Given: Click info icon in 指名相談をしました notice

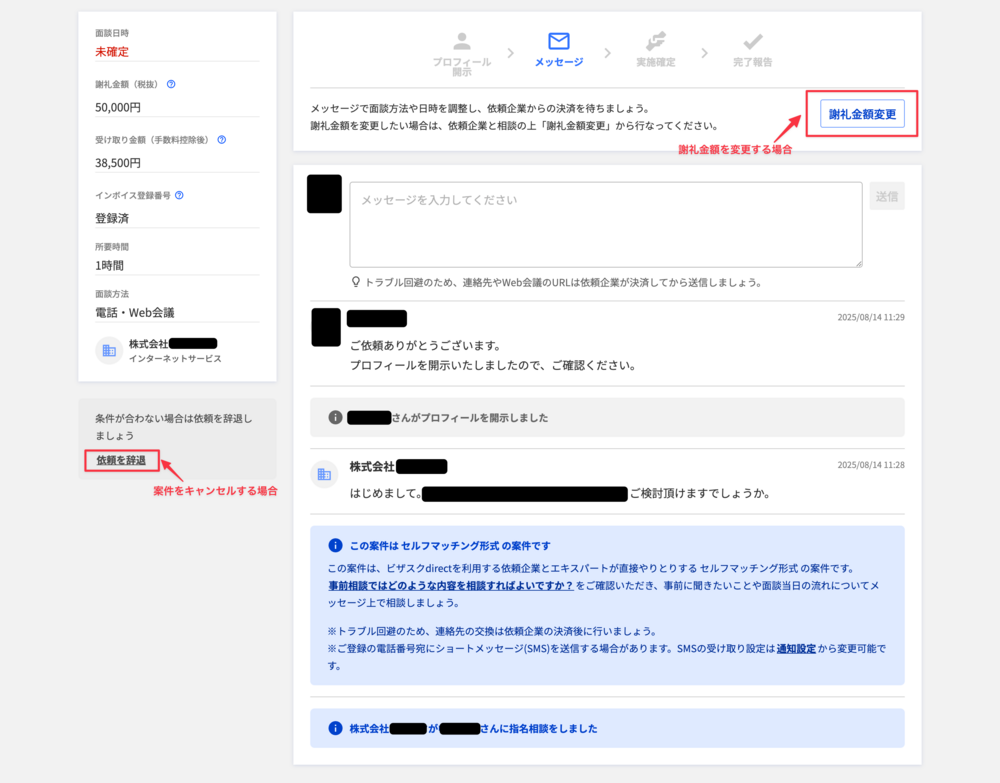Looking at the screenshot, I should click(335, 728).
